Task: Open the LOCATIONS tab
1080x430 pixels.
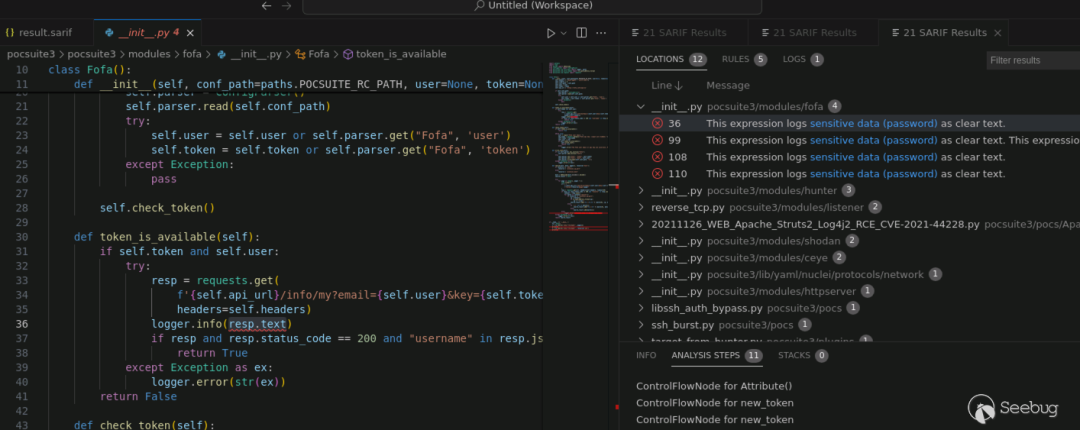Action: [671, 59]
